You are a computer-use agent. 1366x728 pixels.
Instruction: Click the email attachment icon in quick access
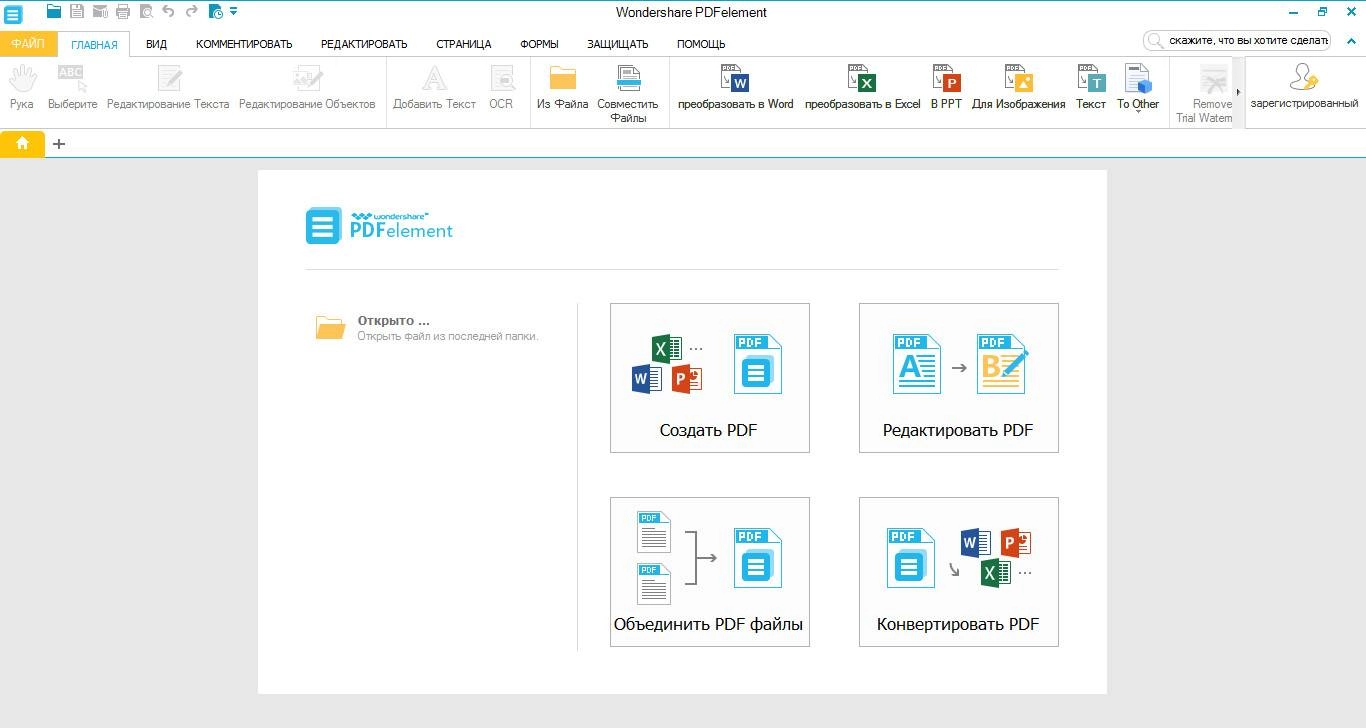coord(100,12)
